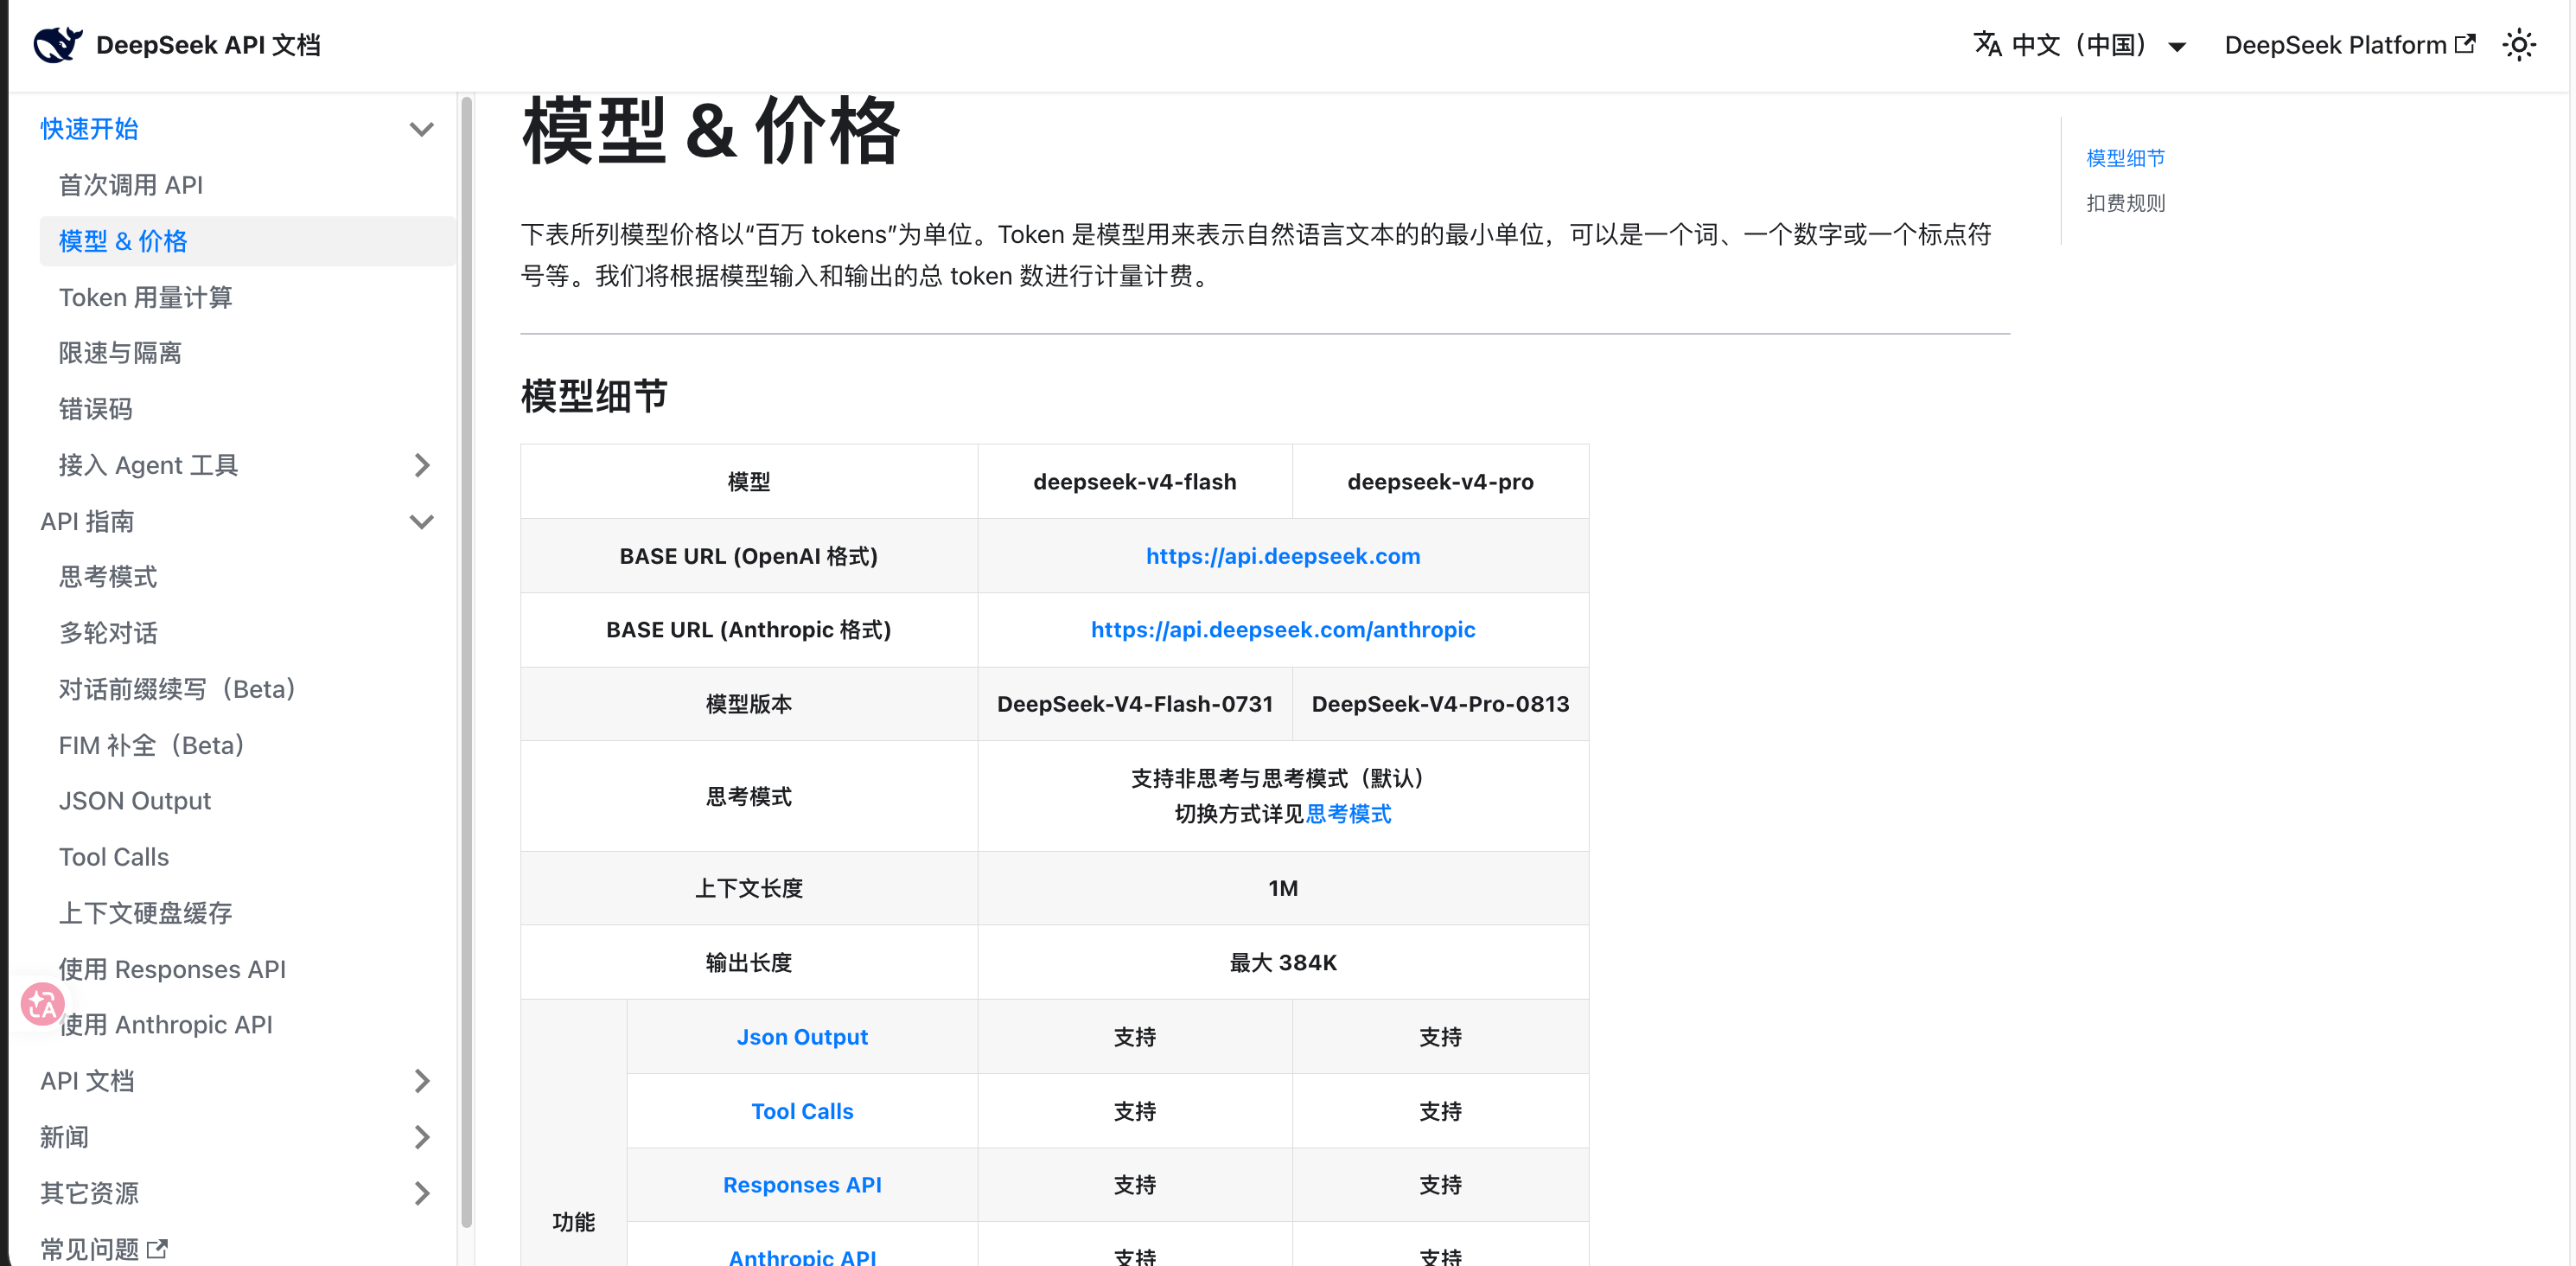Open 思考模式 in sidebar
The image size is (2576, 1266).
pos(108,577)
